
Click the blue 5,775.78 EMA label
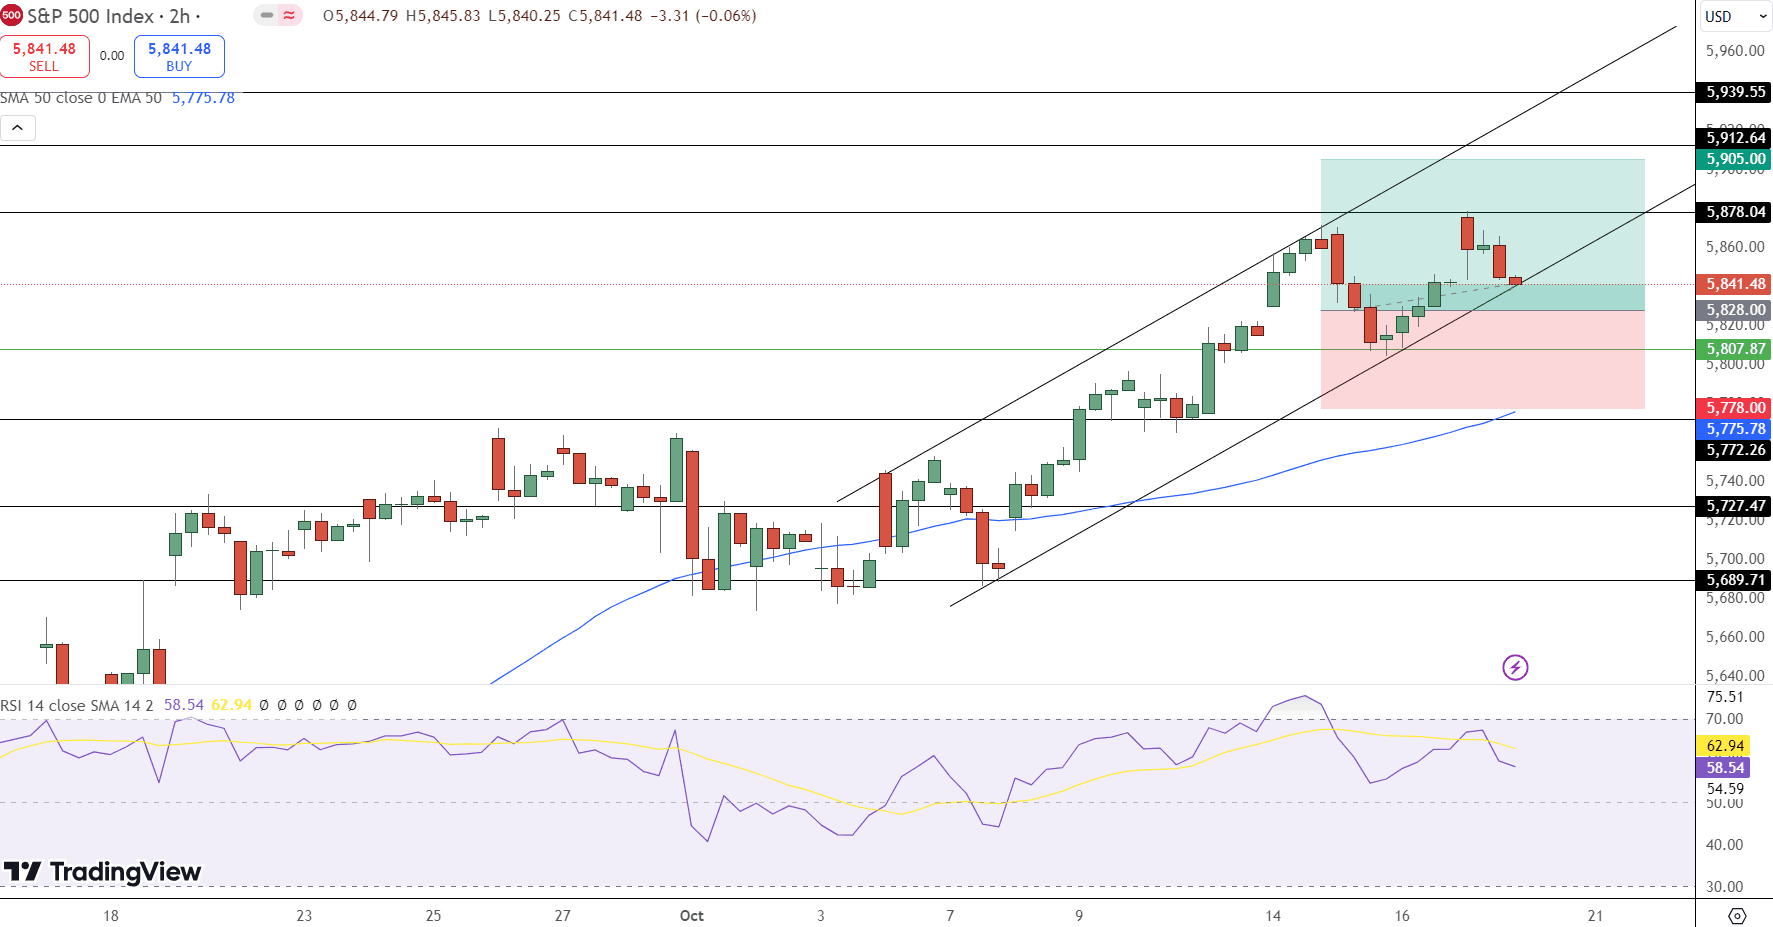coord(1734,429)
